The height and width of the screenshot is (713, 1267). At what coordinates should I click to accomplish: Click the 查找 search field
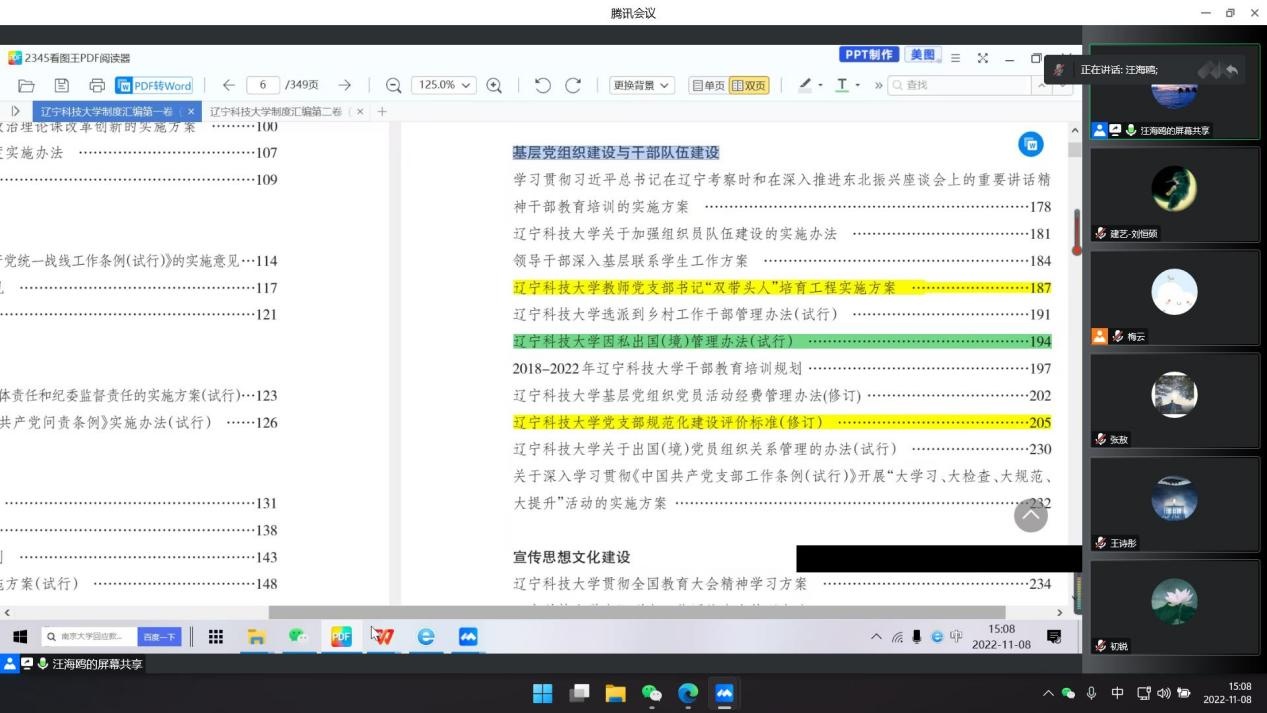pyautogui.click(x=960, y=86)
